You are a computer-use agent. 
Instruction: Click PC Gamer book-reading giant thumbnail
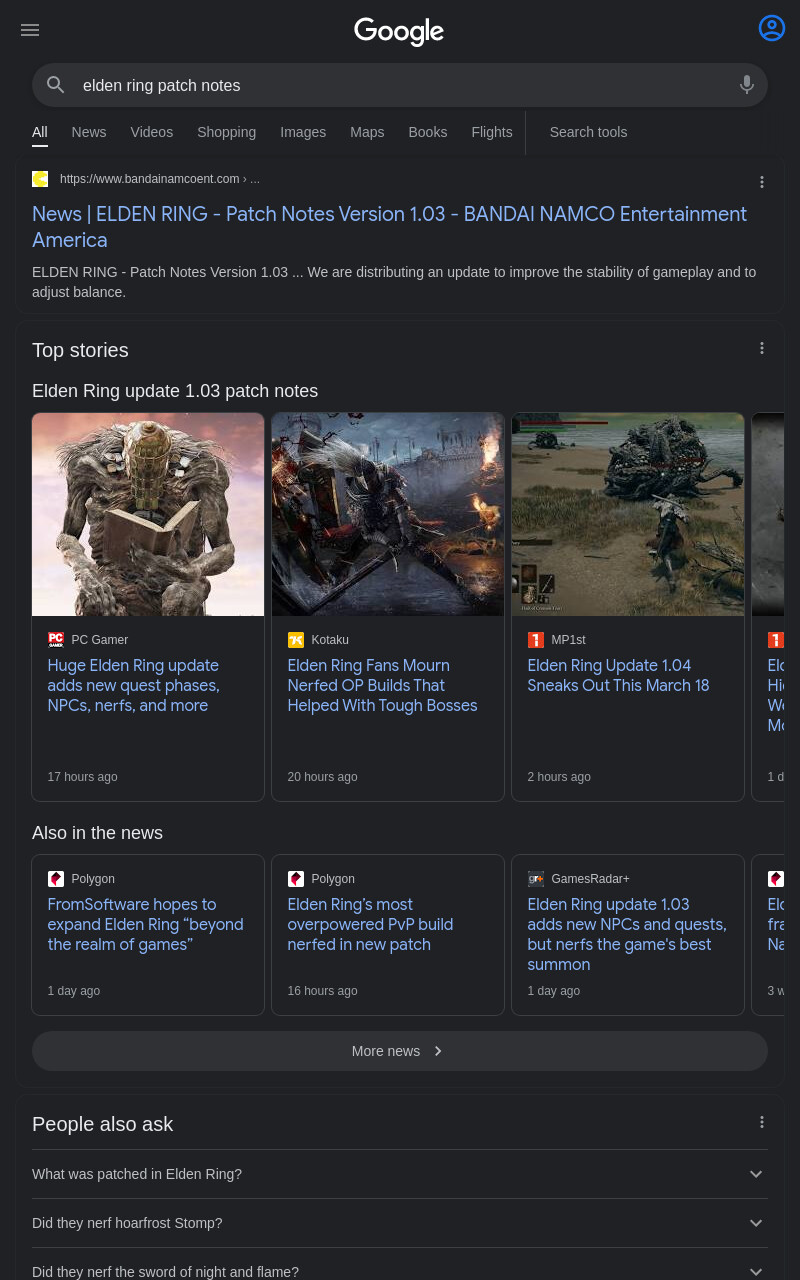tap(148, 514)
